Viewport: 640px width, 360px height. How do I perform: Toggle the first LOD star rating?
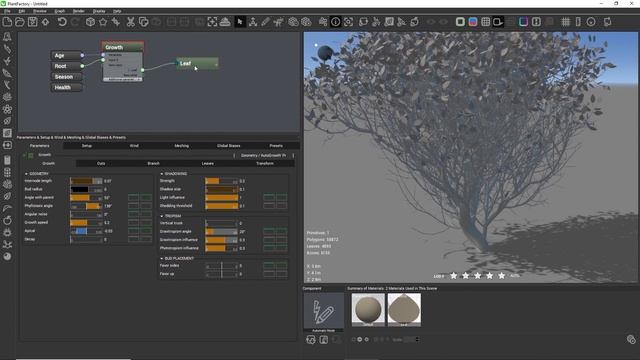click(453, 276)
